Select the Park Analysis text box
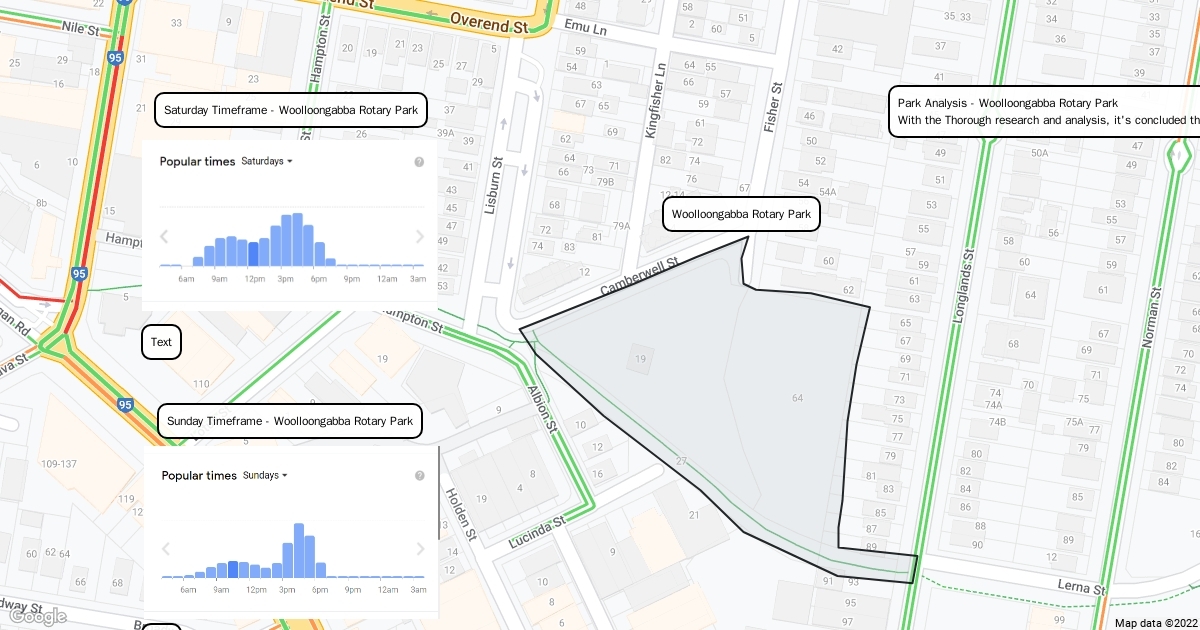Viewport: 1200px width, 630px height. (x=1045, y=111)
